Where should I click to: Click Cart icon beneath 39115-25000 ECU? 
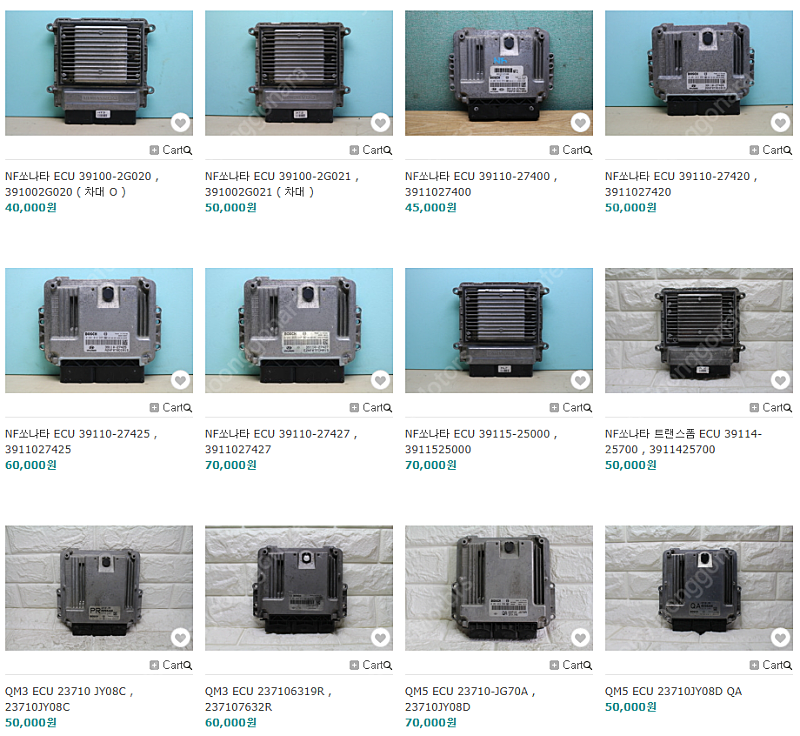point(571,408)
